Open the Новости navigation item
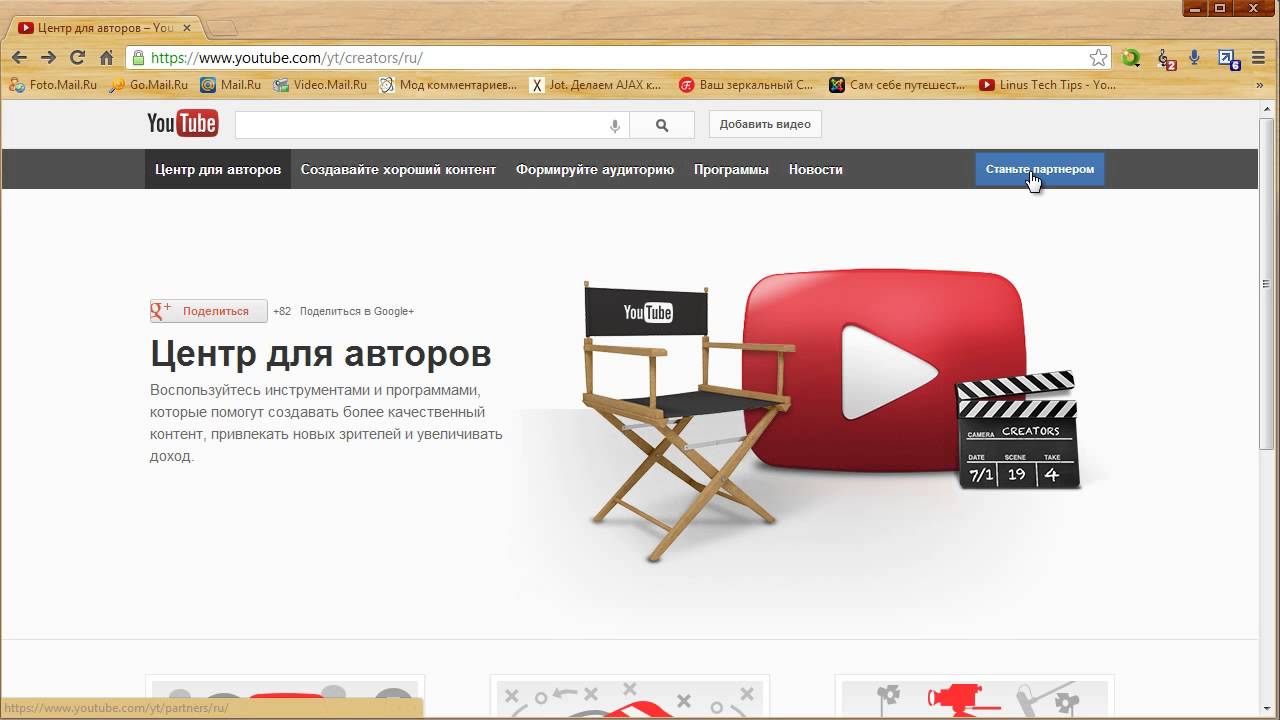This screenshot has width=1280, height=720. click(815, 169)
